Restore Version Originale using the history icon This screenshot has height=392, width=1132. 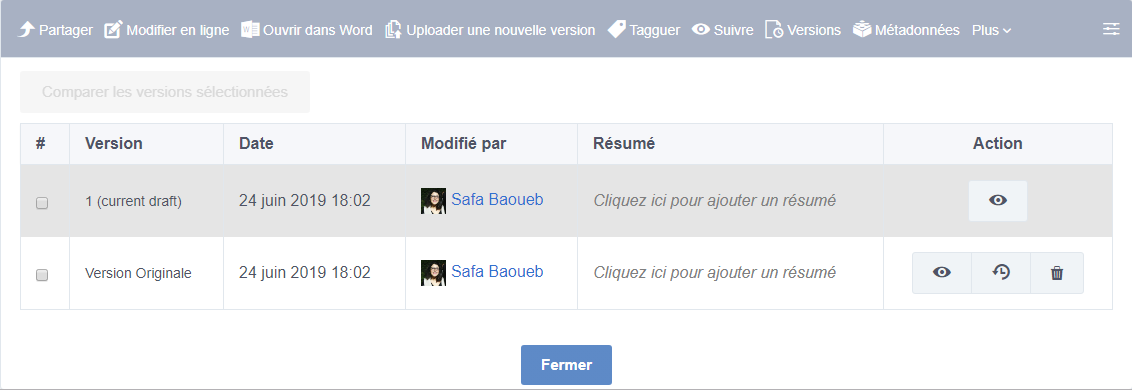[1001, 272]
